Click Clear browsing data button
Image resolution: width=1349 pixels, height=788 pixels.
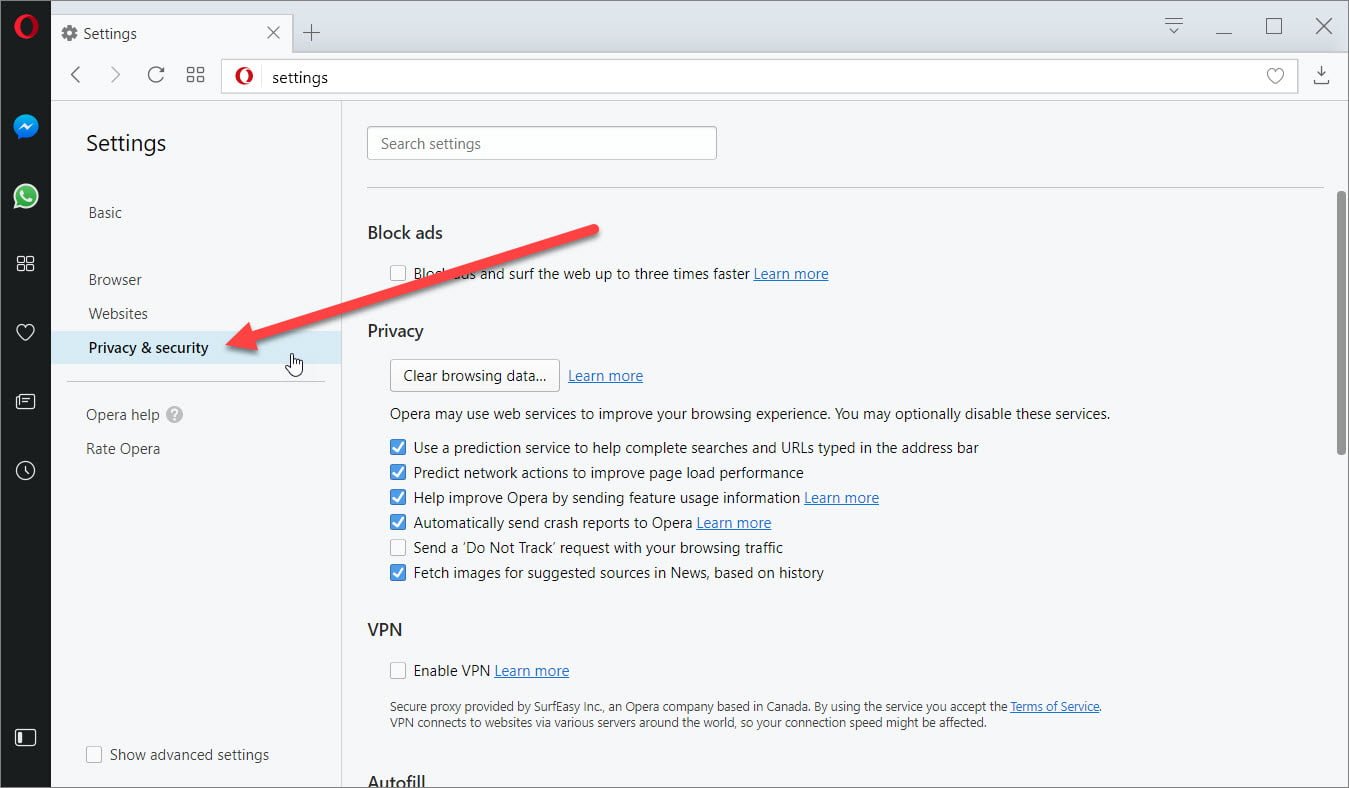tap(475, 376)
